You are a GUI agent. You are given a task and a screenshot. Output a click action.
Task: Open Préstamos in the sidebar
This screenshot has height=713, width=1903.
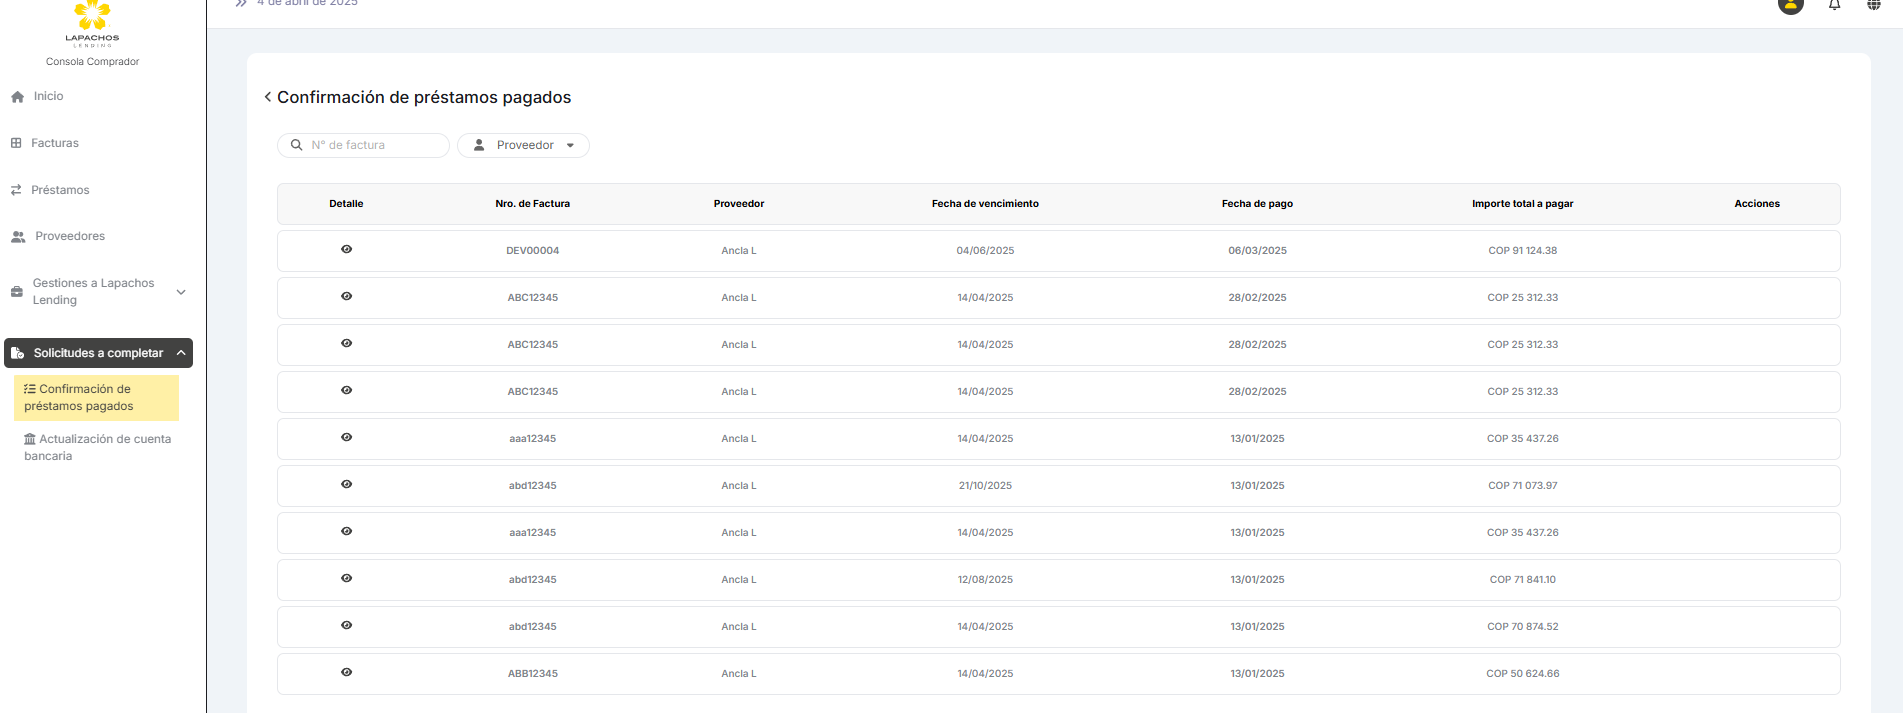[59, 190]
